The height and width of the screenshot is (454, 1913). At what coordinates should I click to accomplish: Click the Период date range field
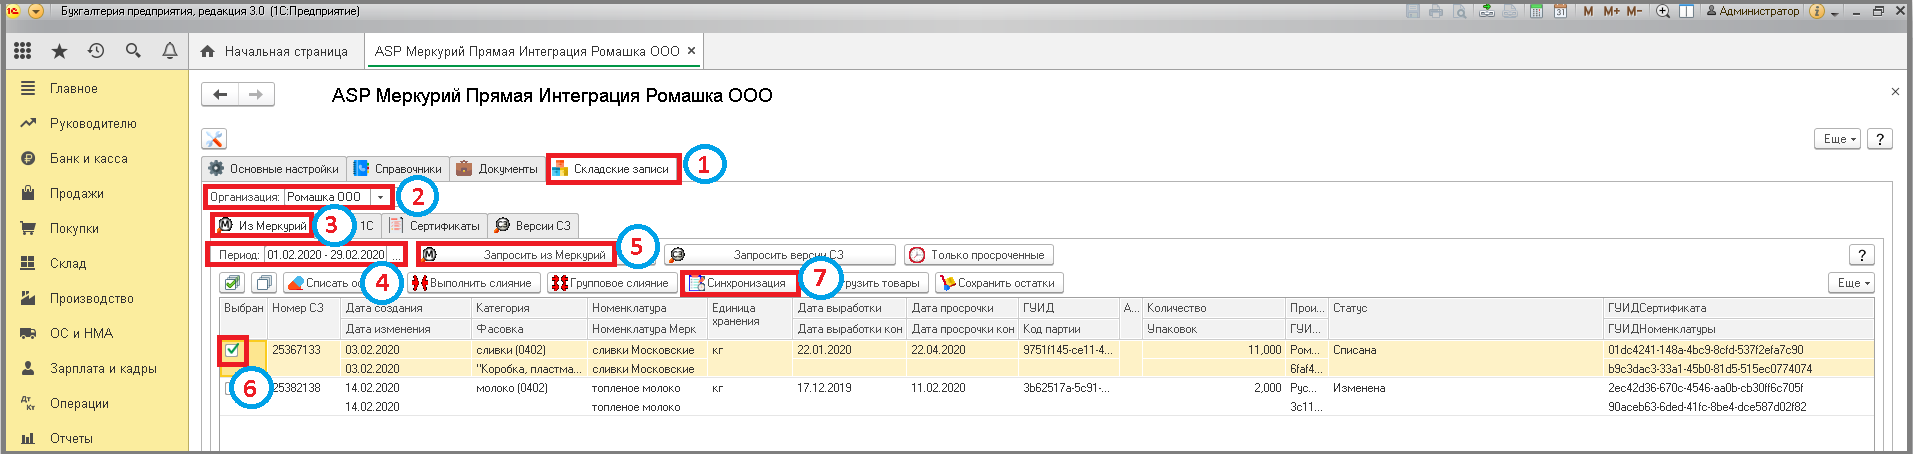tap(326, 255)
